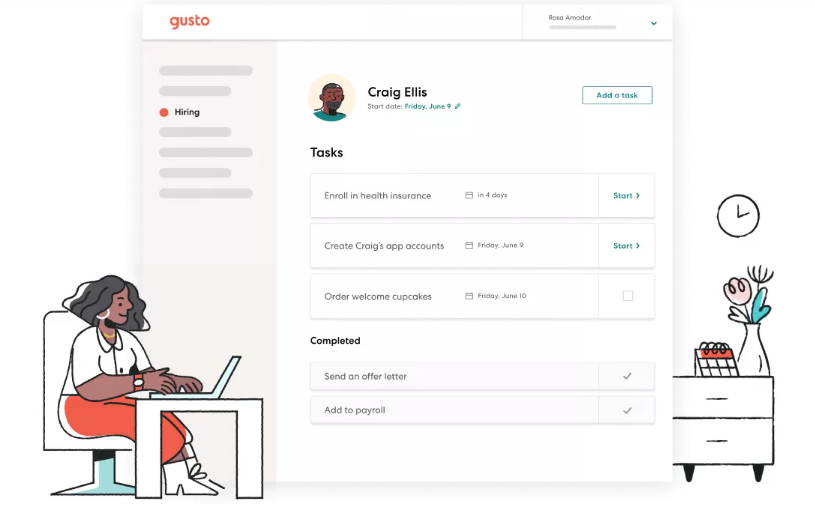Click checkmark on Send an offer letter
This screenshot has height=513, width=815.
pos(627,376)
